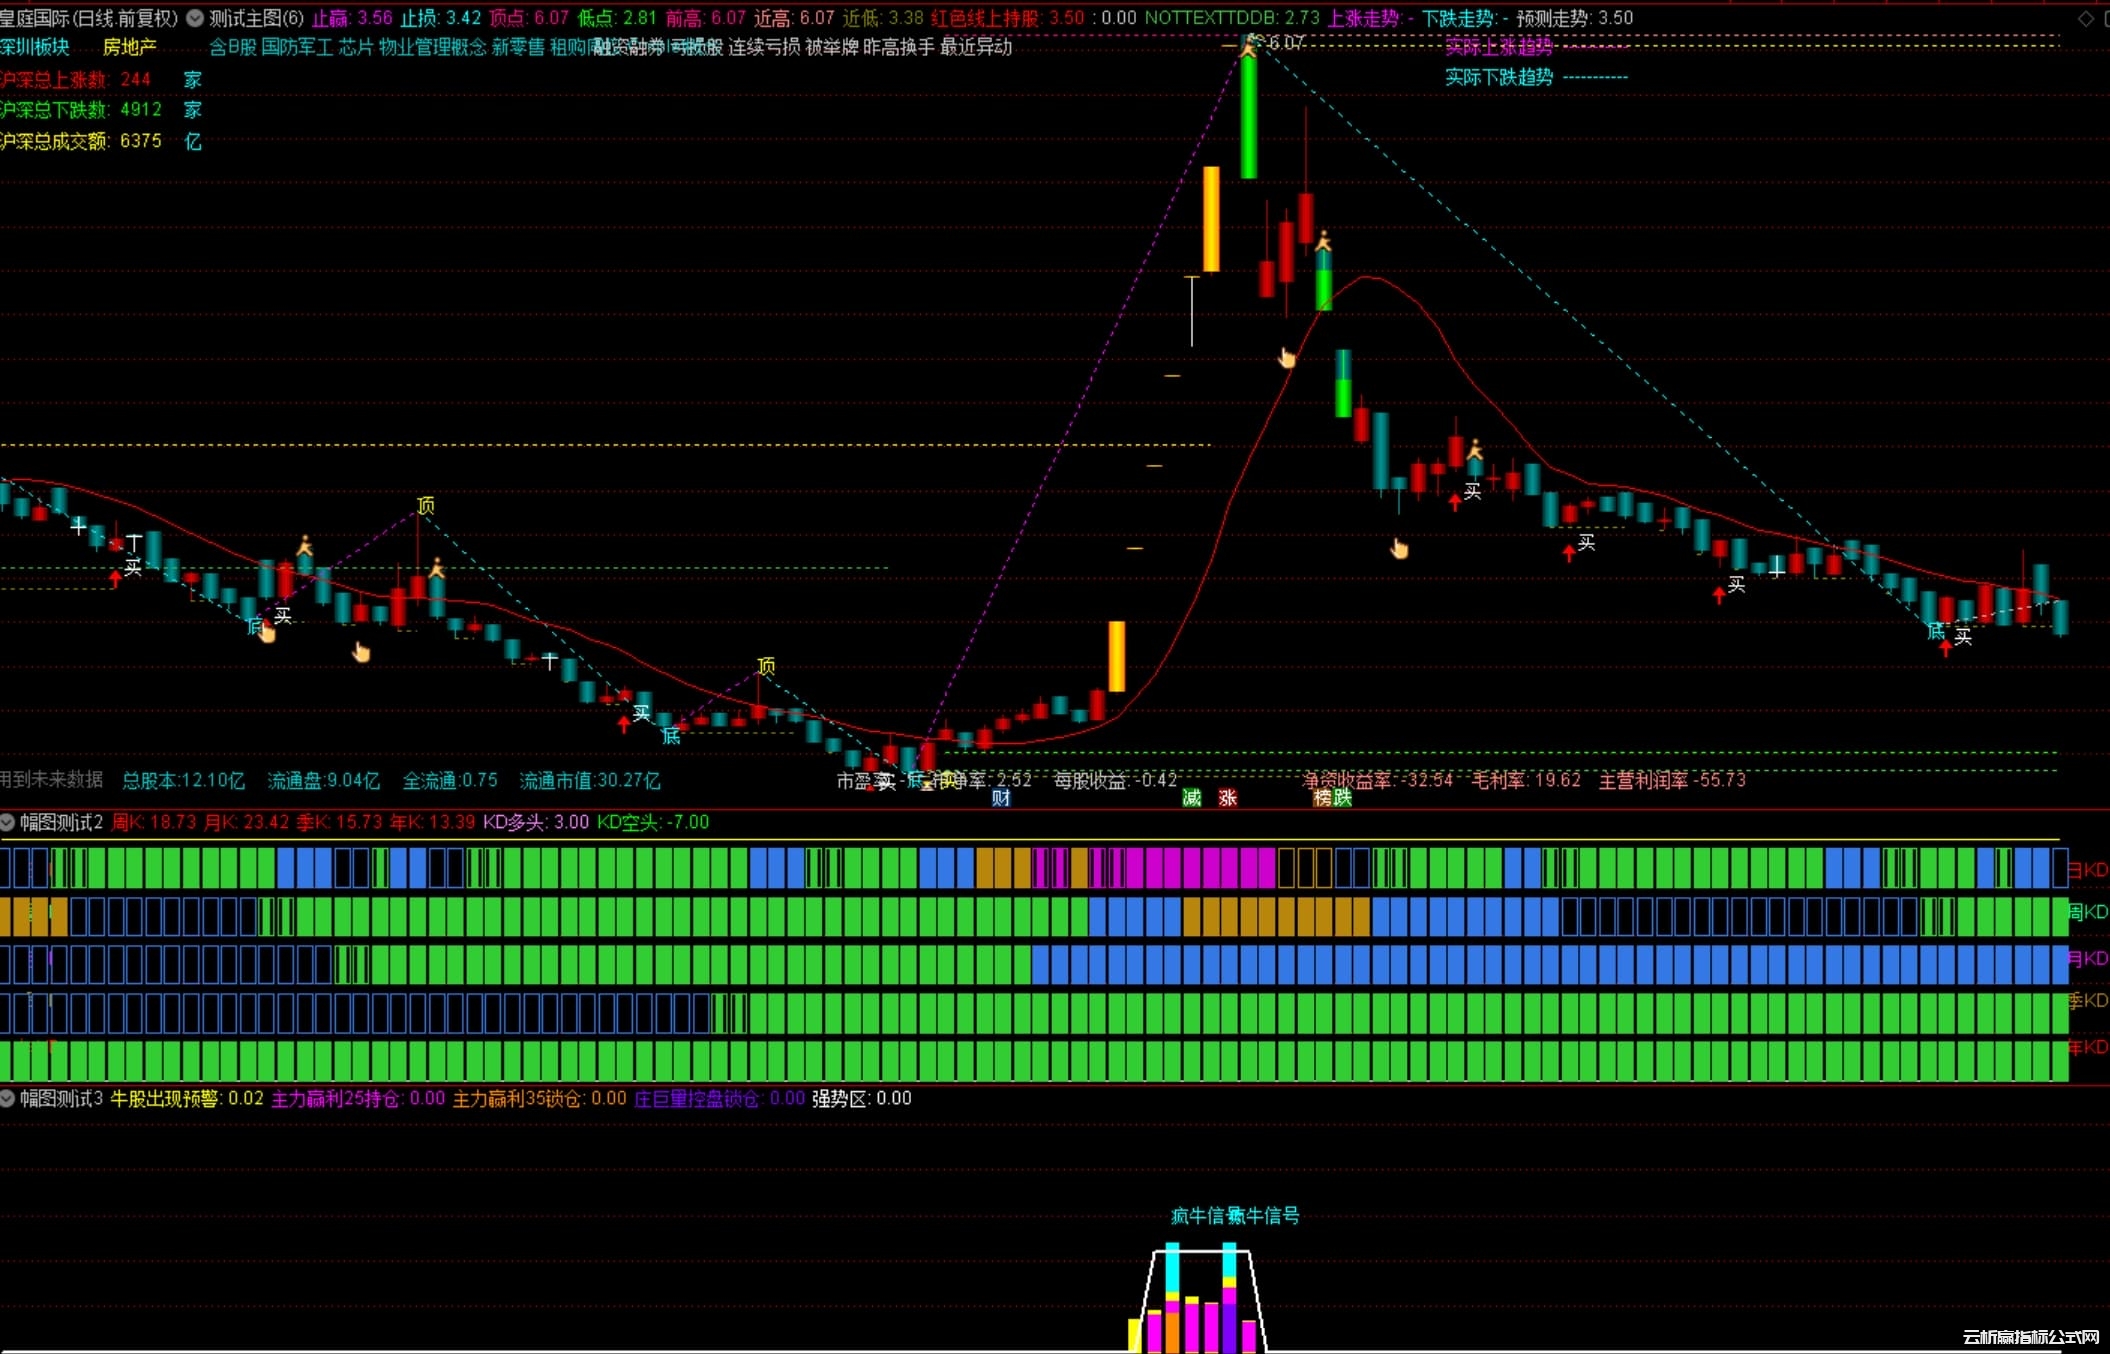Click the 牛股出现预警: 0.02 value
Viewport: 2110px width, 1354px height.
click(187, 1098)
